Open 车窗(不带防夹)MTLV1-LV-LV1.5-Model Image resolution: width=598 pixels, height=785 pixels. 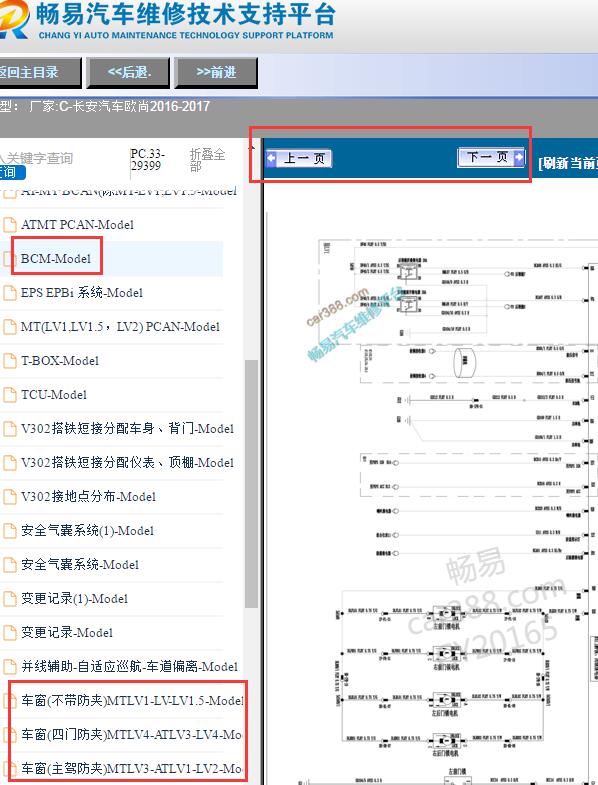132,700
